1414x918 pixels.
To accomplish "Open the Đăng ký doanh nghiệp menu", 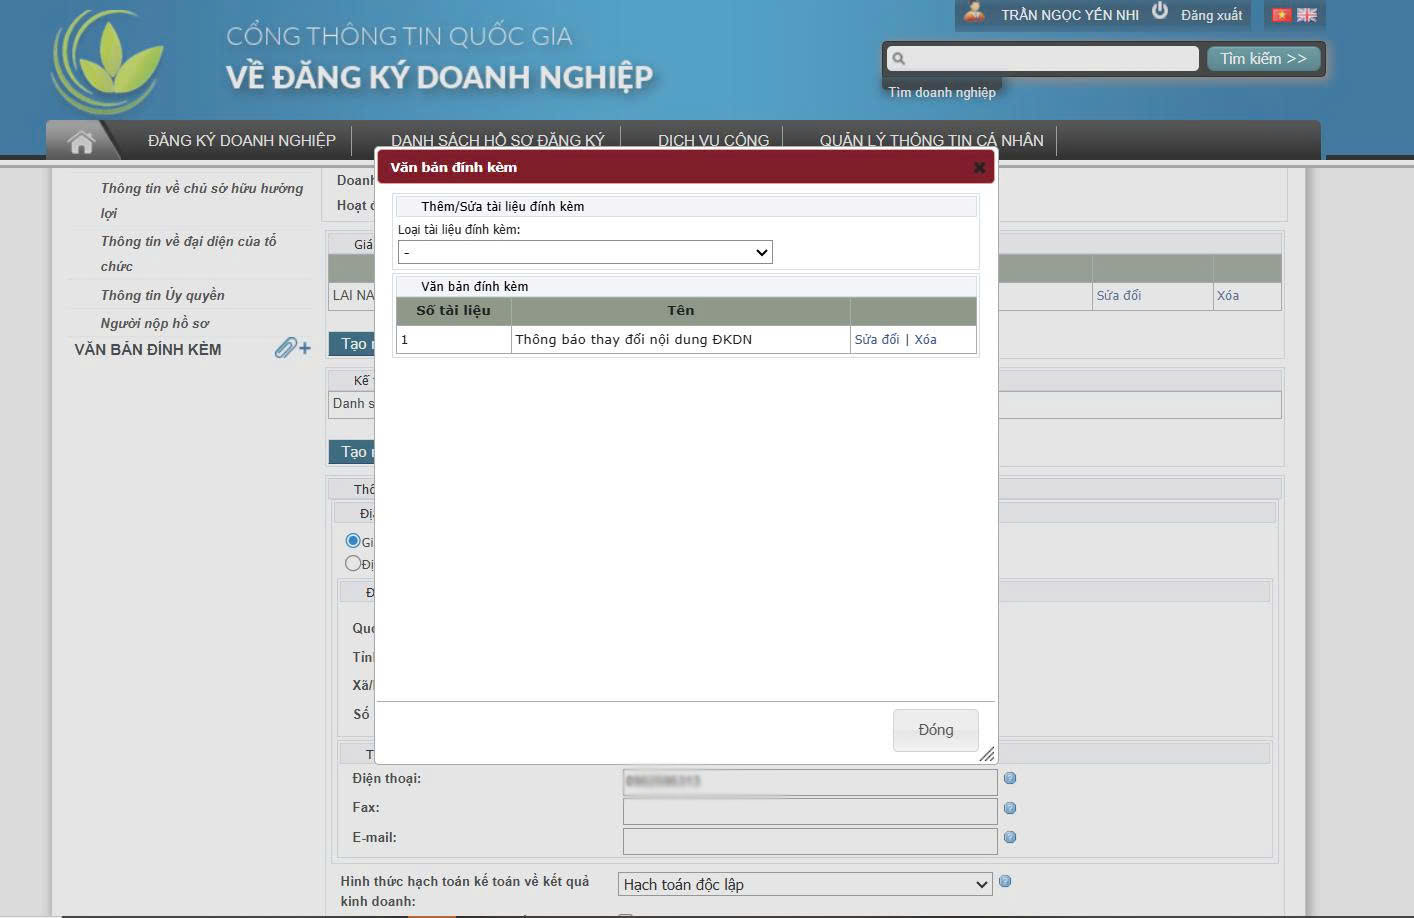I will (x=242, y=141).
